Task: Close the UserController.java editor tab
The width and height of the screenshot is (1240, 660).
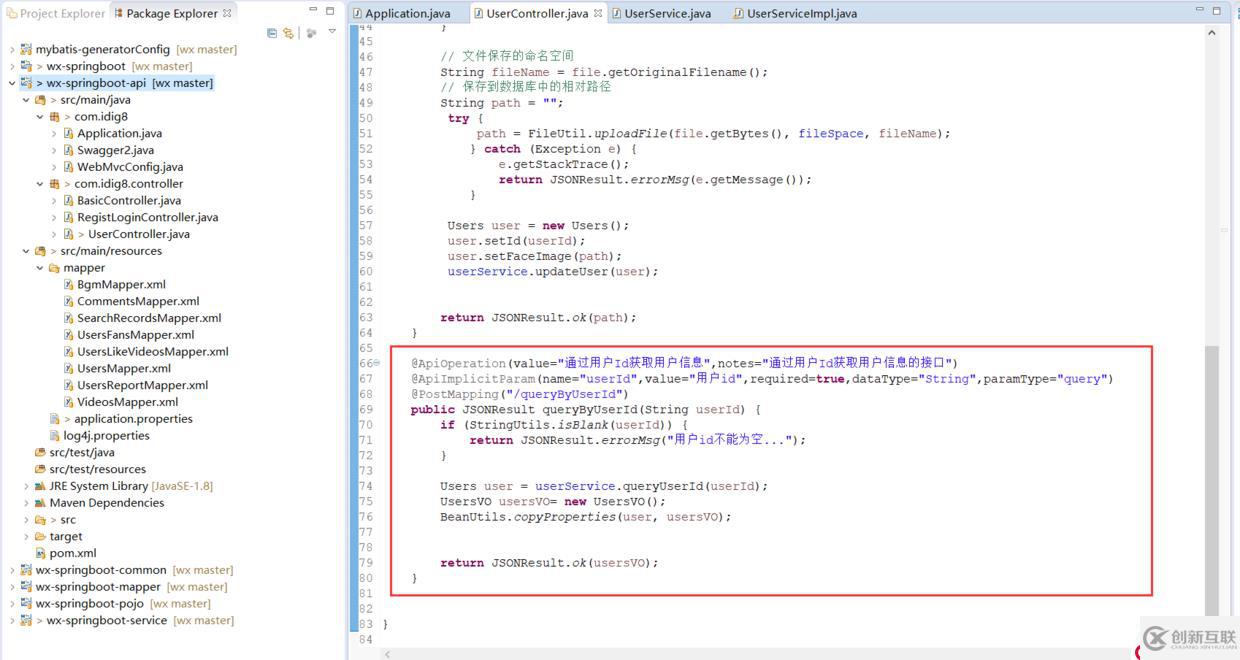Action: (x=598, y=13)
